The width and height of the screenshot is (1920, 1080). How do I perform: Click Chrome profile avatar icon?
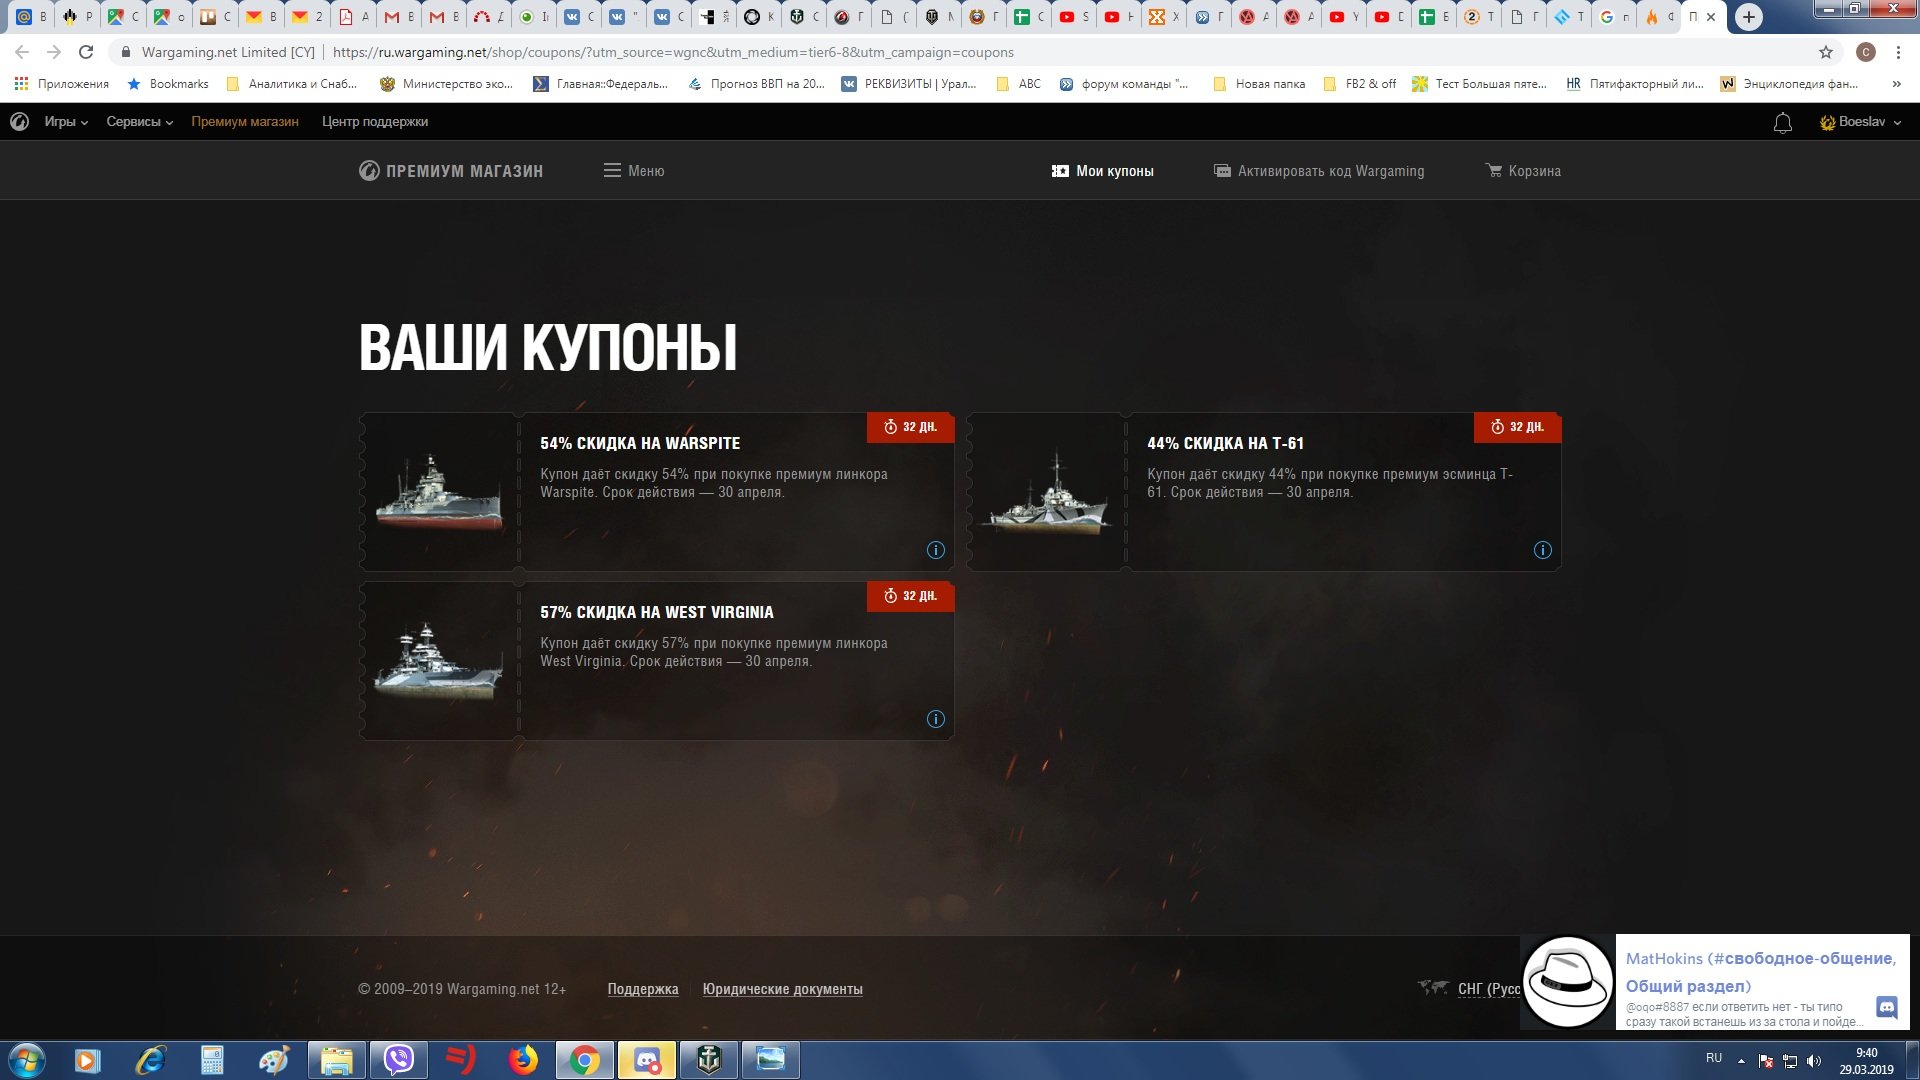[1865, 52]
